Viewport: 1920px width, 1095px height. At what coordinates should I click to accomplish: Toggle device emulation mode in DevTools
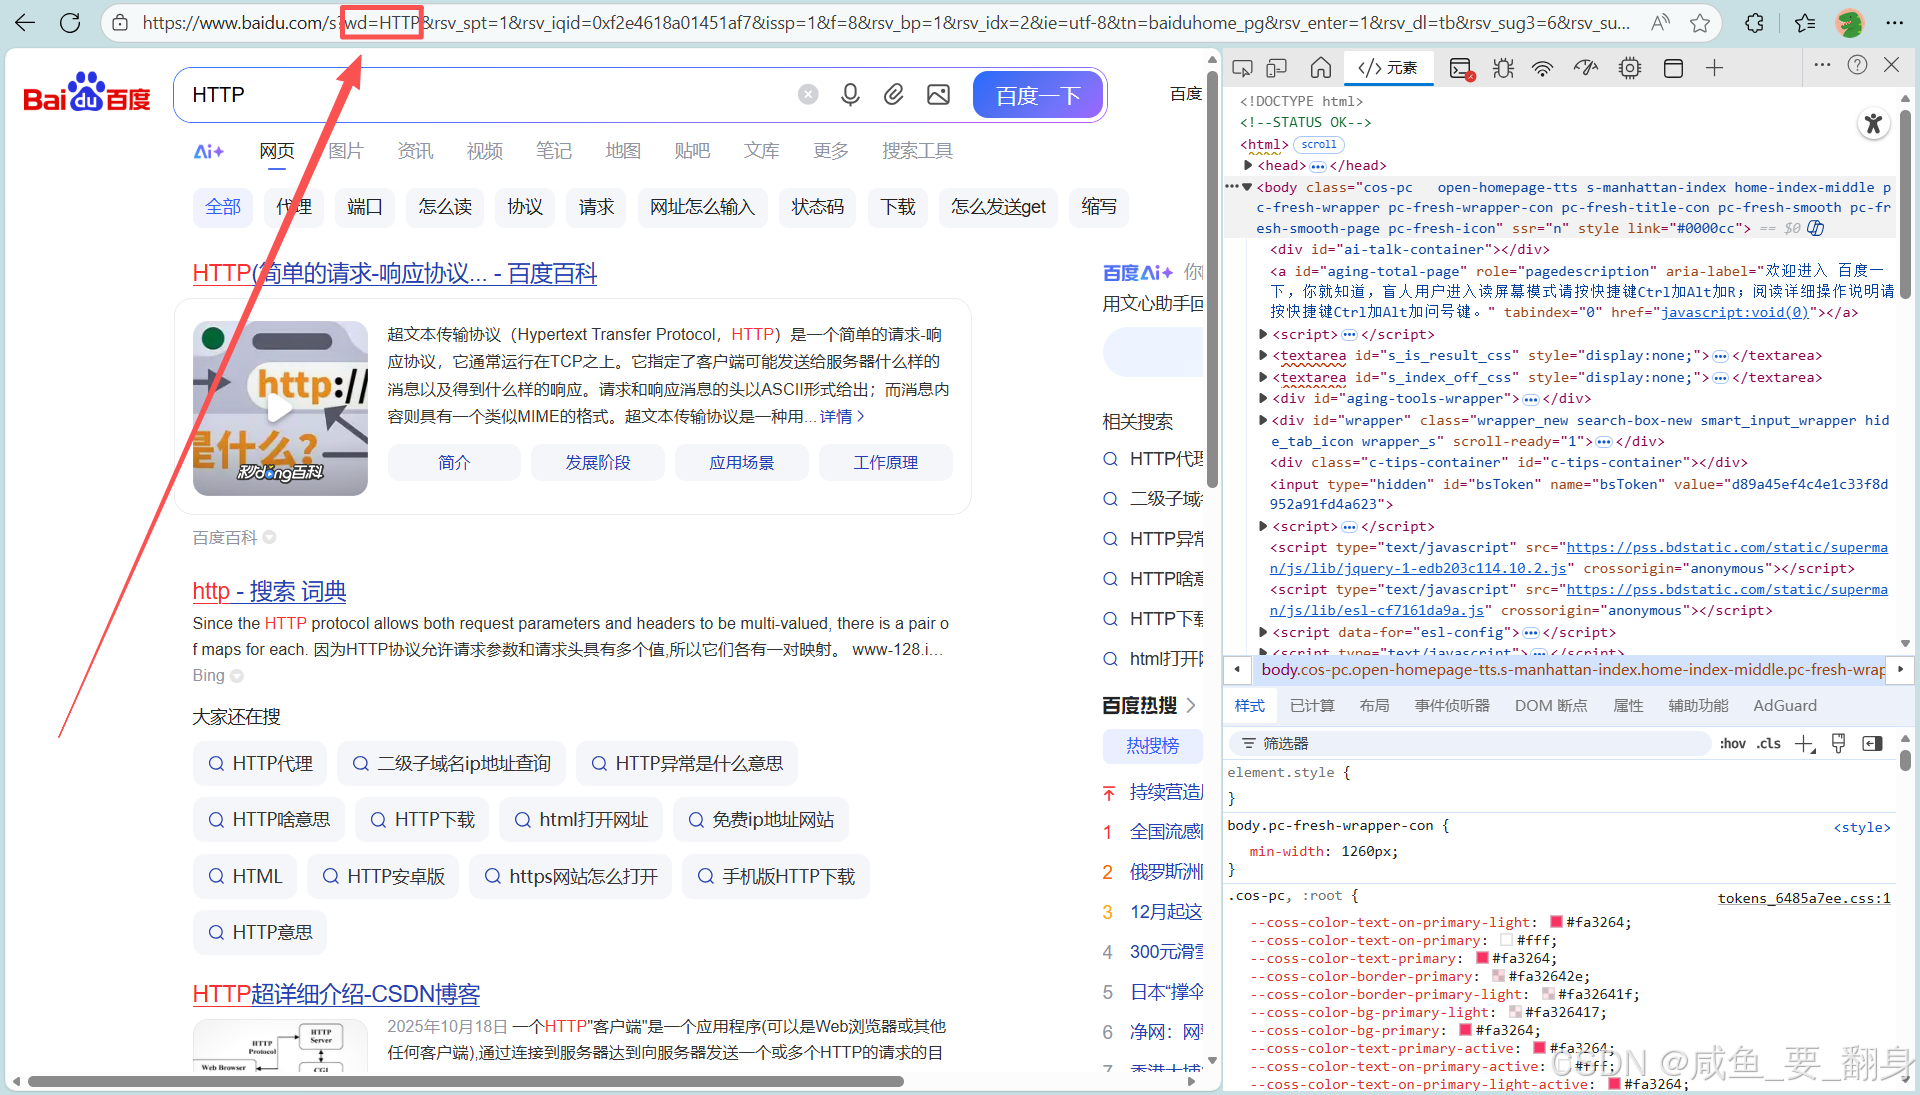1277,68
